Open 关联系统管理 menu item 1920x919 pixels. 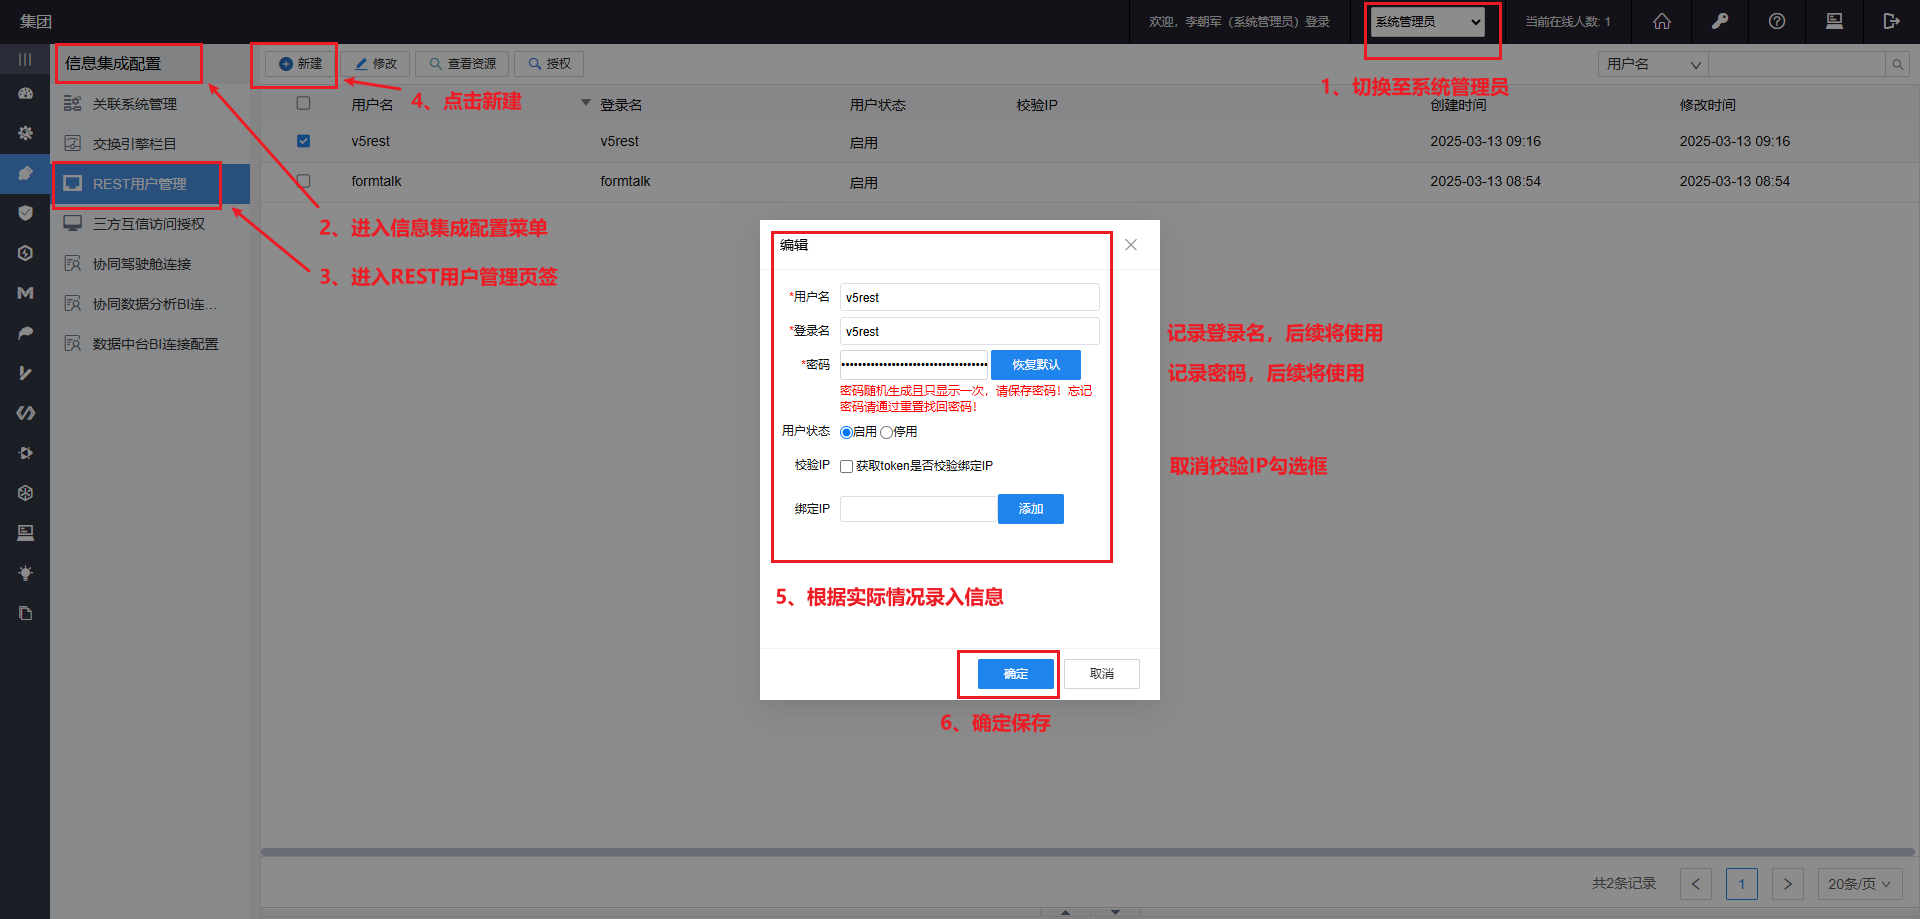click(150, 104)
